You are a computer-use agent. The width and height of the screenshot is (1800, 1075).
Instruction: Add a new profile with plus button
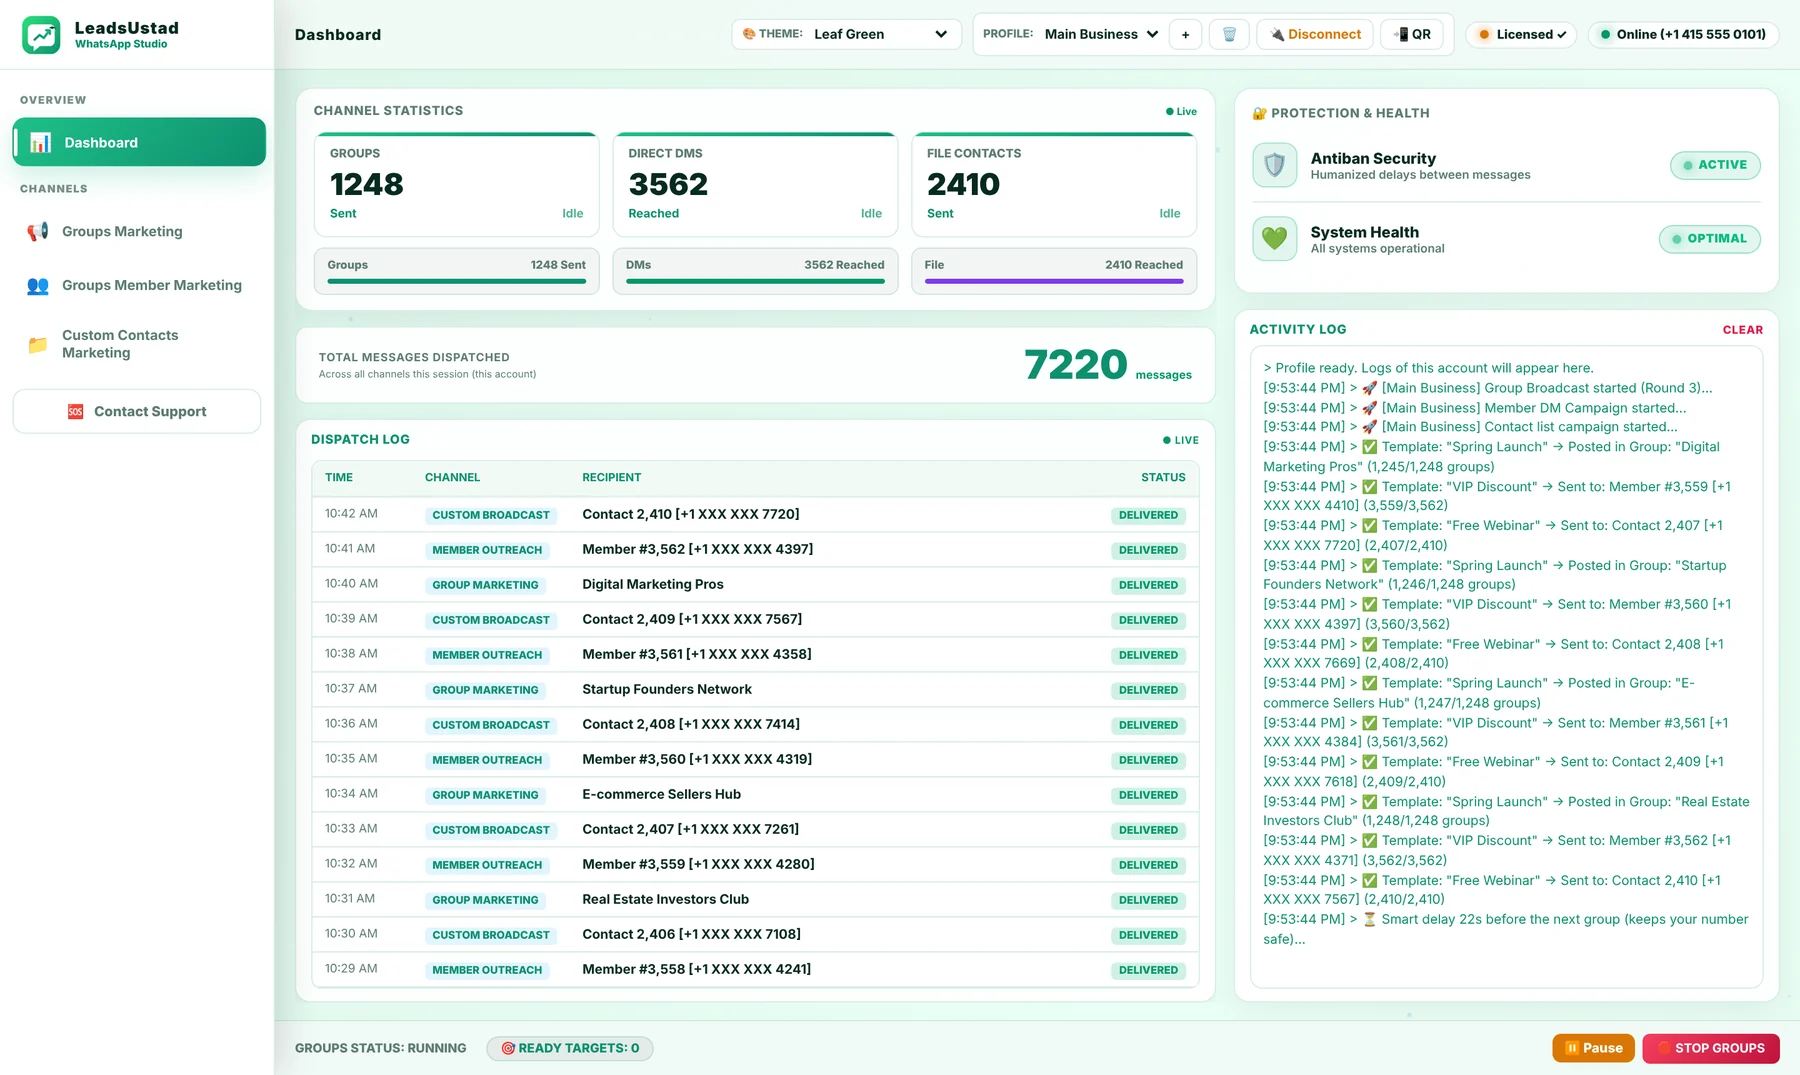click(x=1185, y=35)
